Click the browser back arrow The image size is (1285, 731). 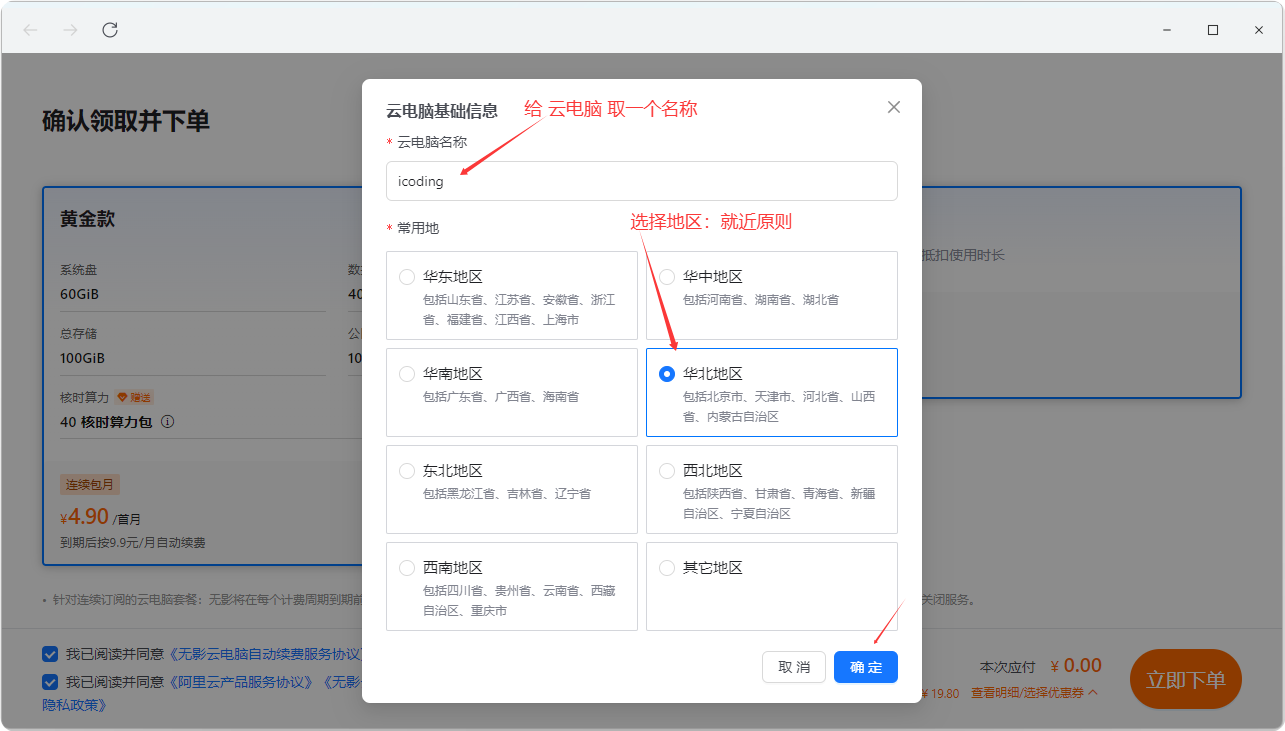pos(30,30)
